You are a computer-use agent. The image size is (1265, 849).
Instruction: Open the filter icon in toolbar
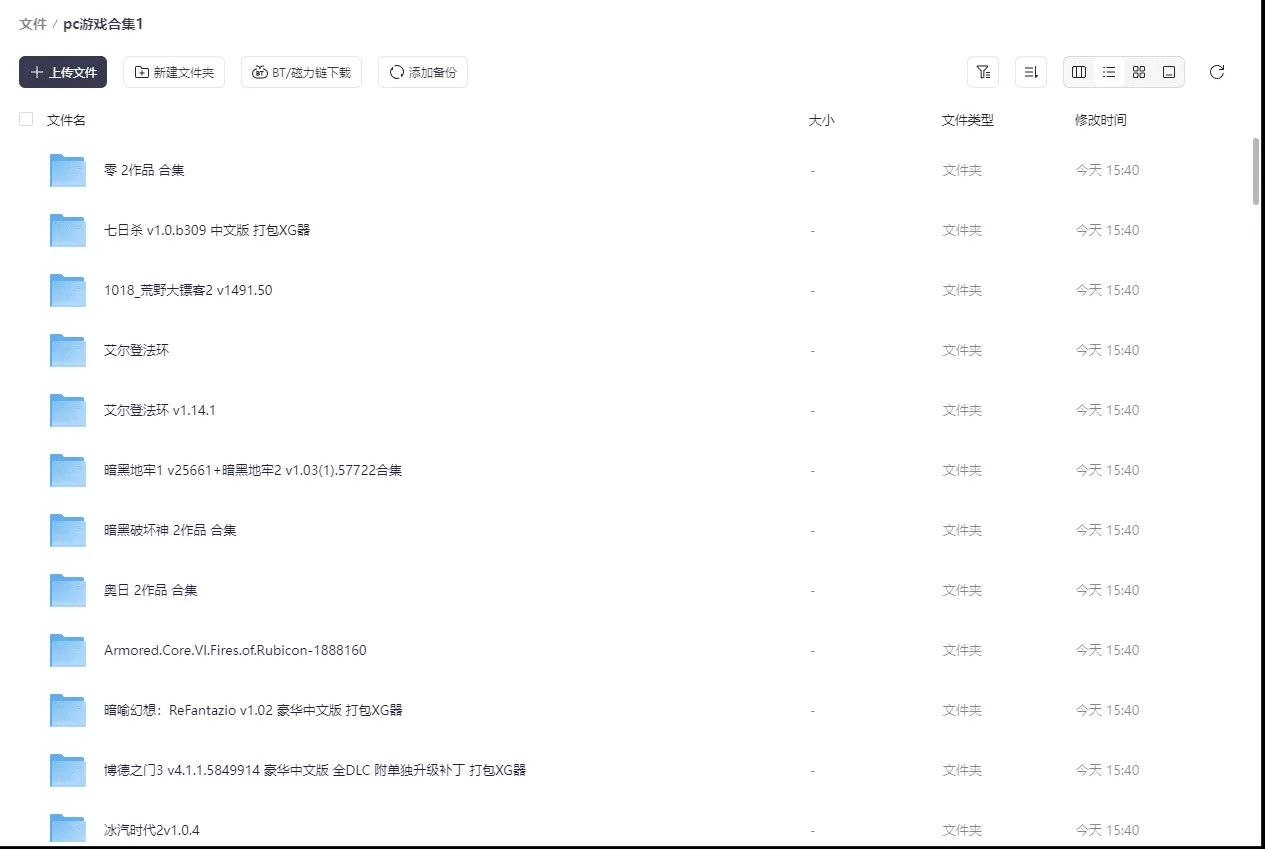(x=983, y=72)
